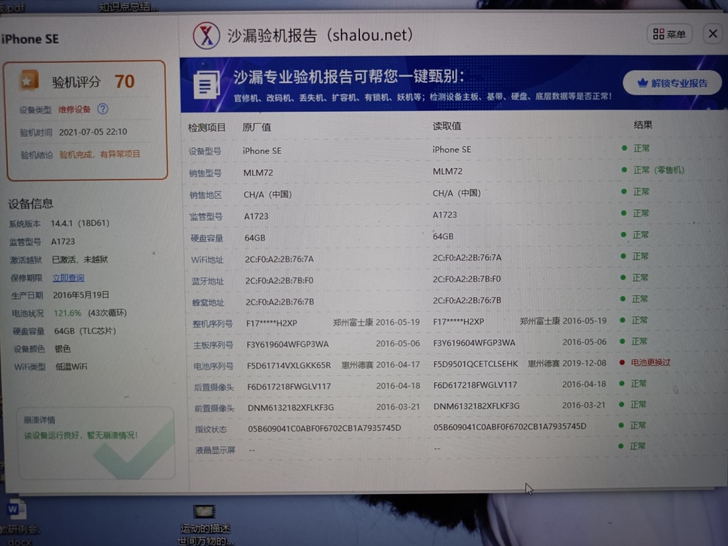Screen dimensions: 728x546
Task: Click the 正常 (零售机) result text
Action: 659,170
